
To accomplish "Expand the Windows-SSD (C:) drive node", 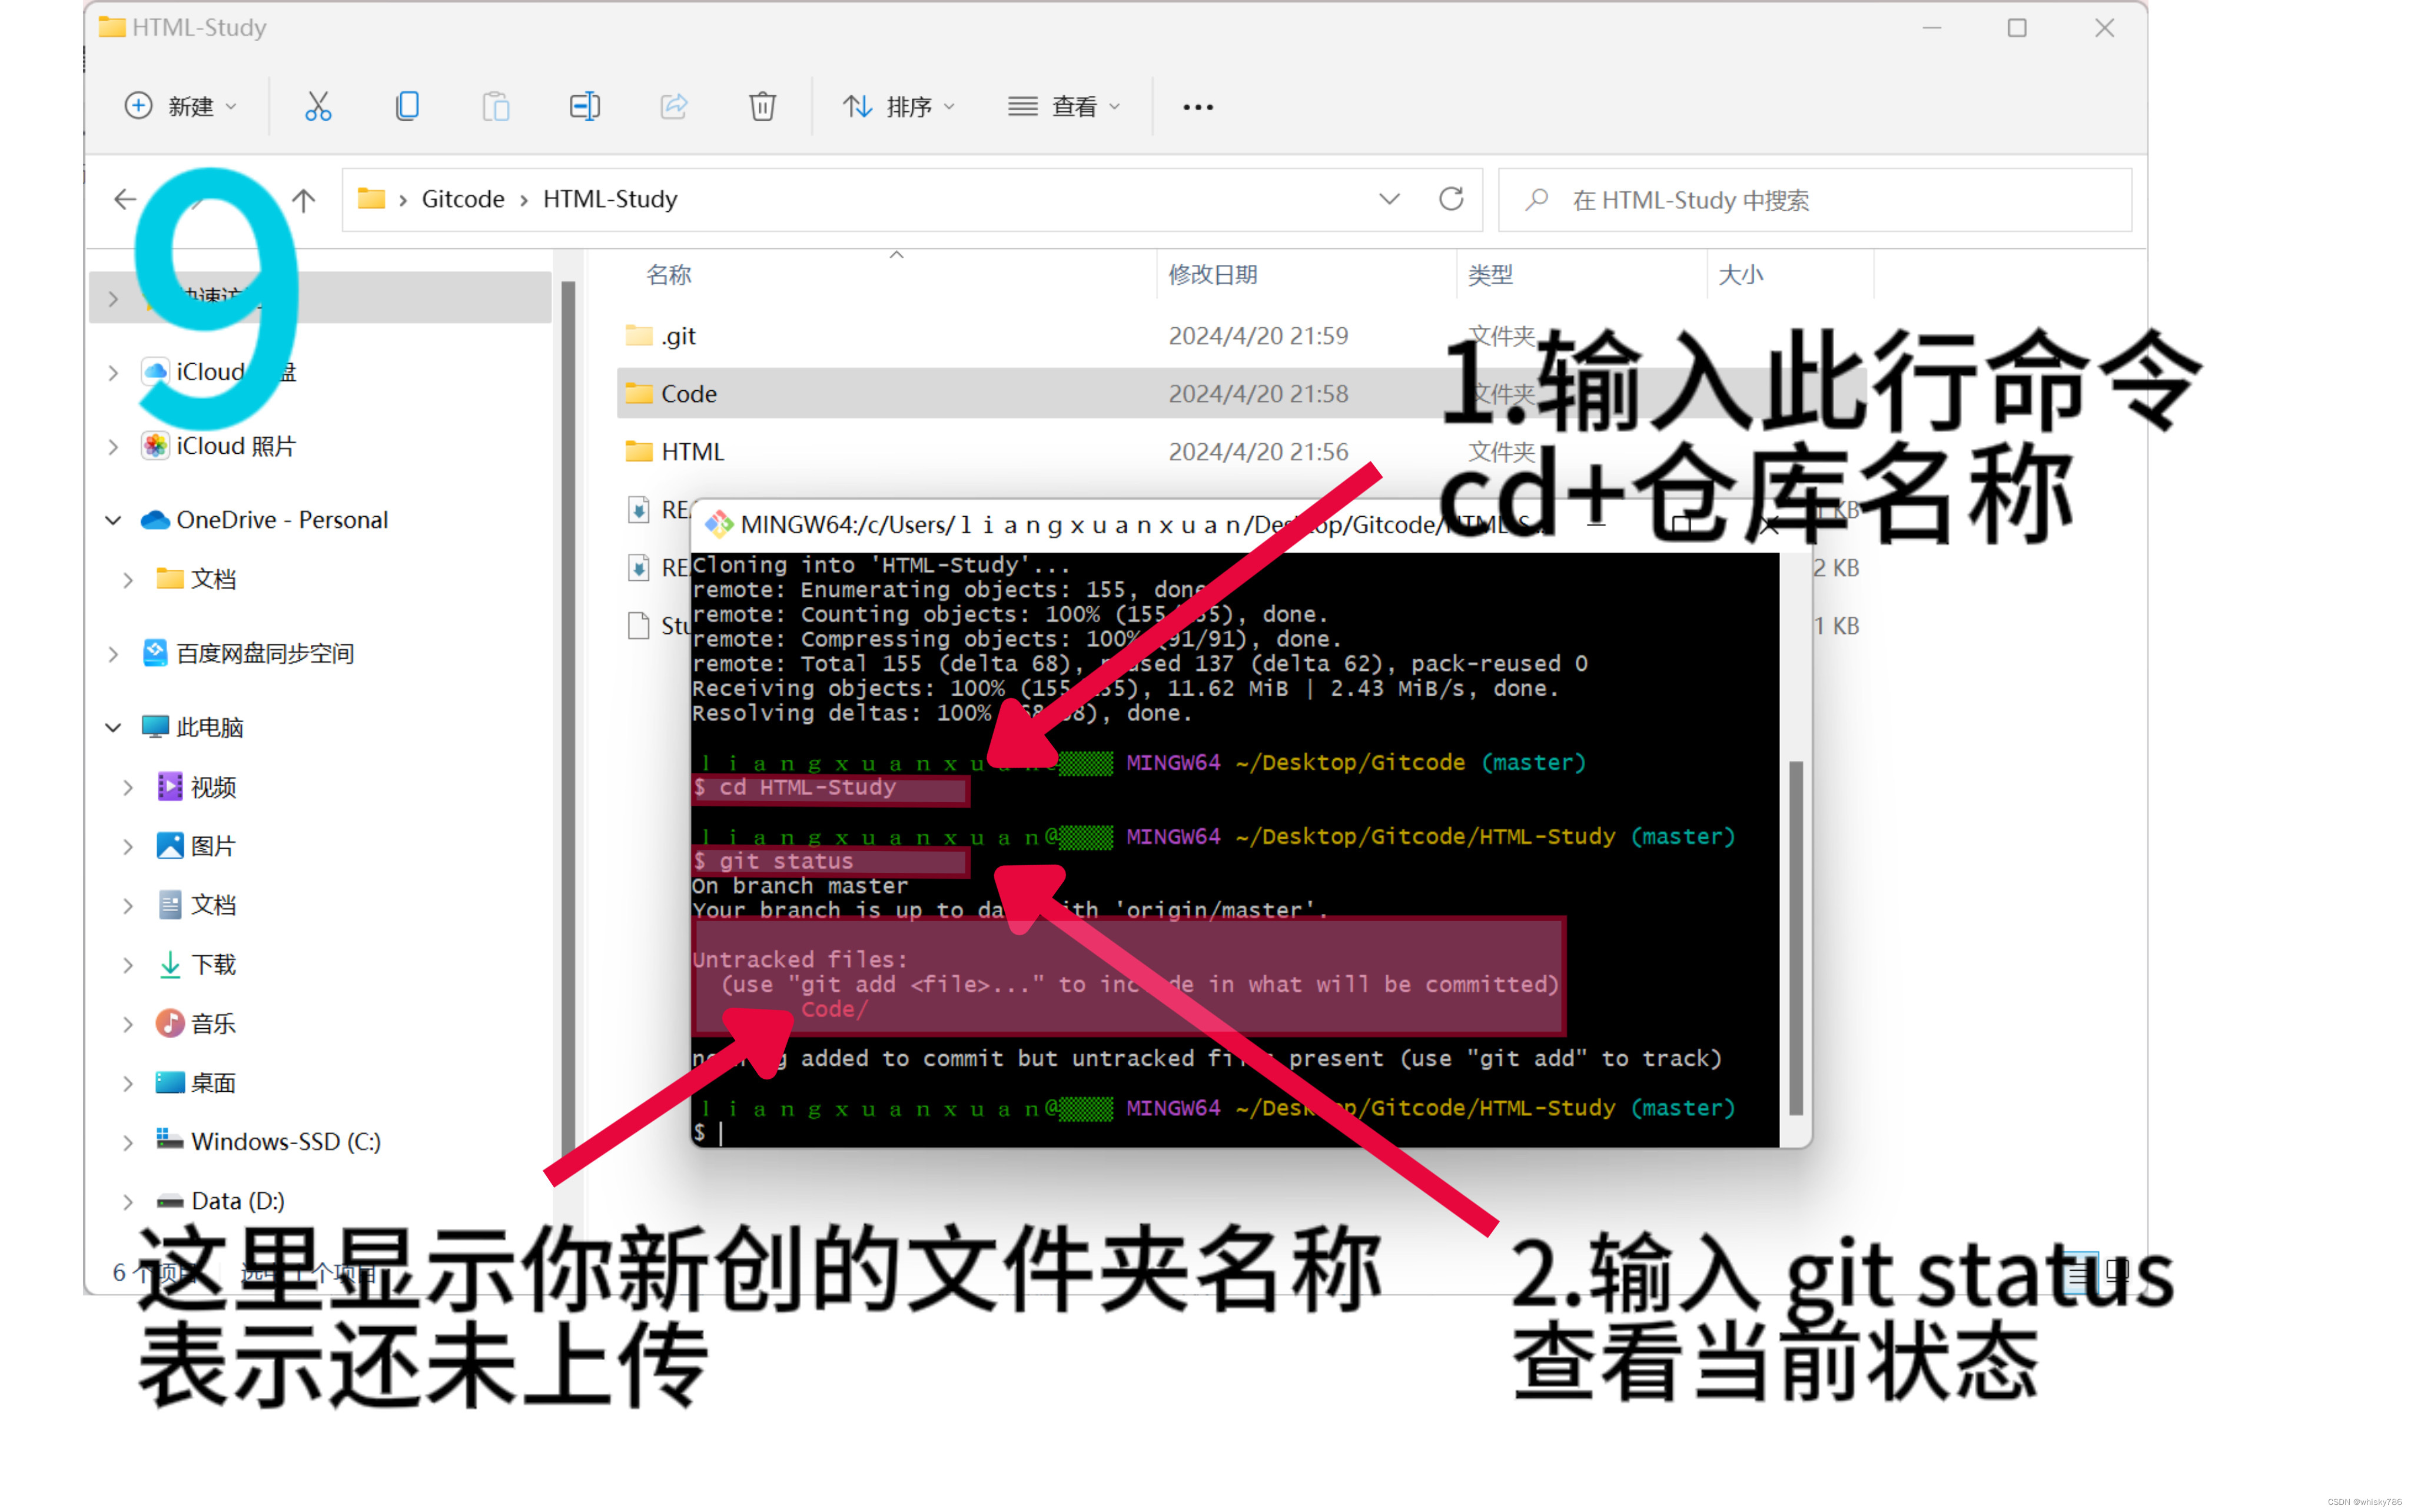I will tap(128, 1142).
